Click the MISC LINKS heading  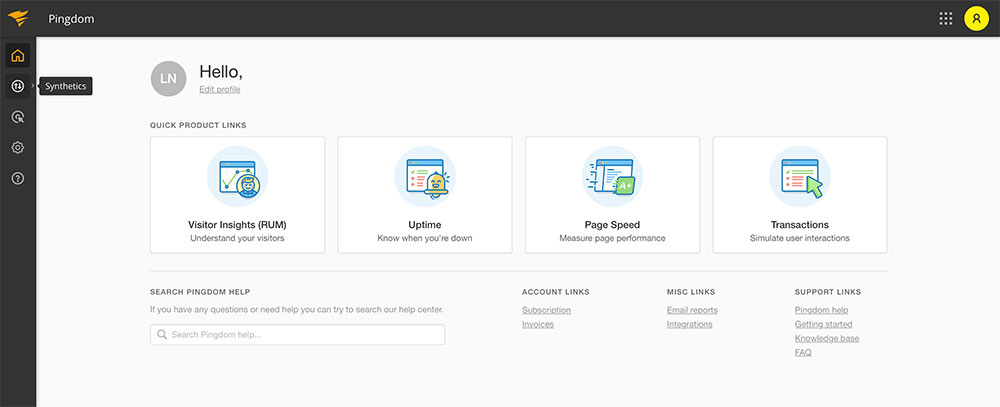point(691,292)
